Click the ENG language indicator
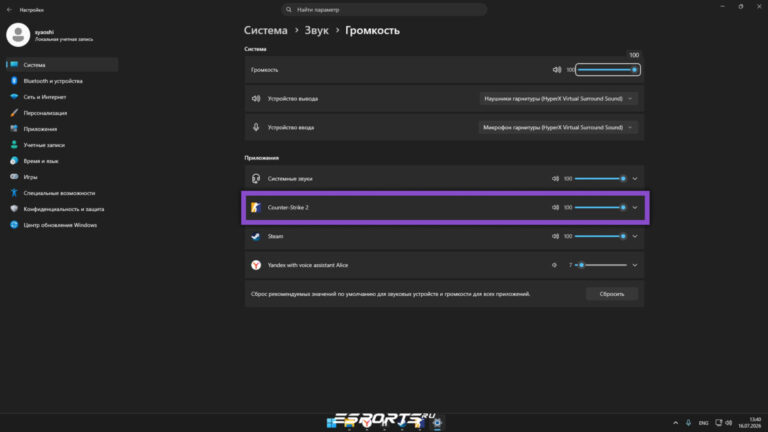This screenshot has height=432, width=768. coord(703,423)
